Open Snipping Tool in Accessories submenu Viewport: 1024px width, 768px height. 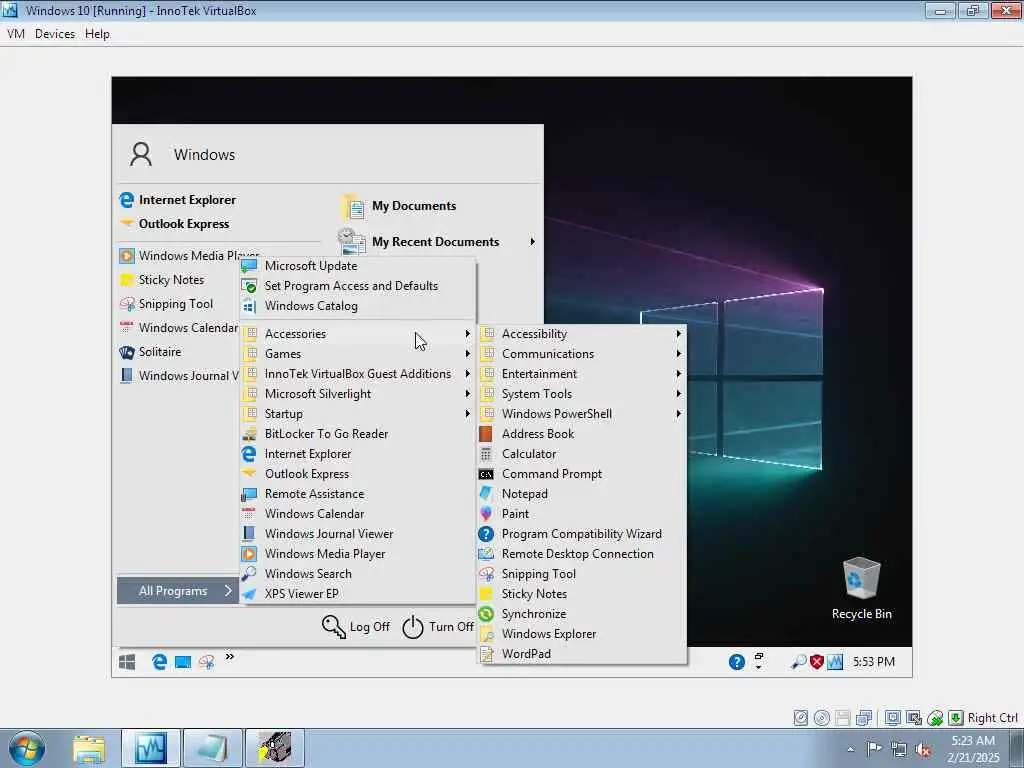[x=582, y=574]
